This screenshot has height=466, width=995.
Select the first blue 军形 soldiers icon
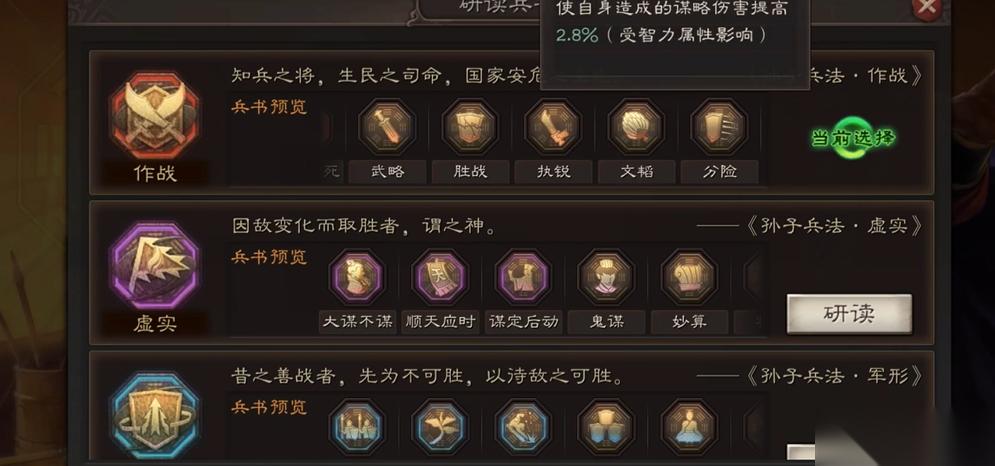(x=357, y=427)
